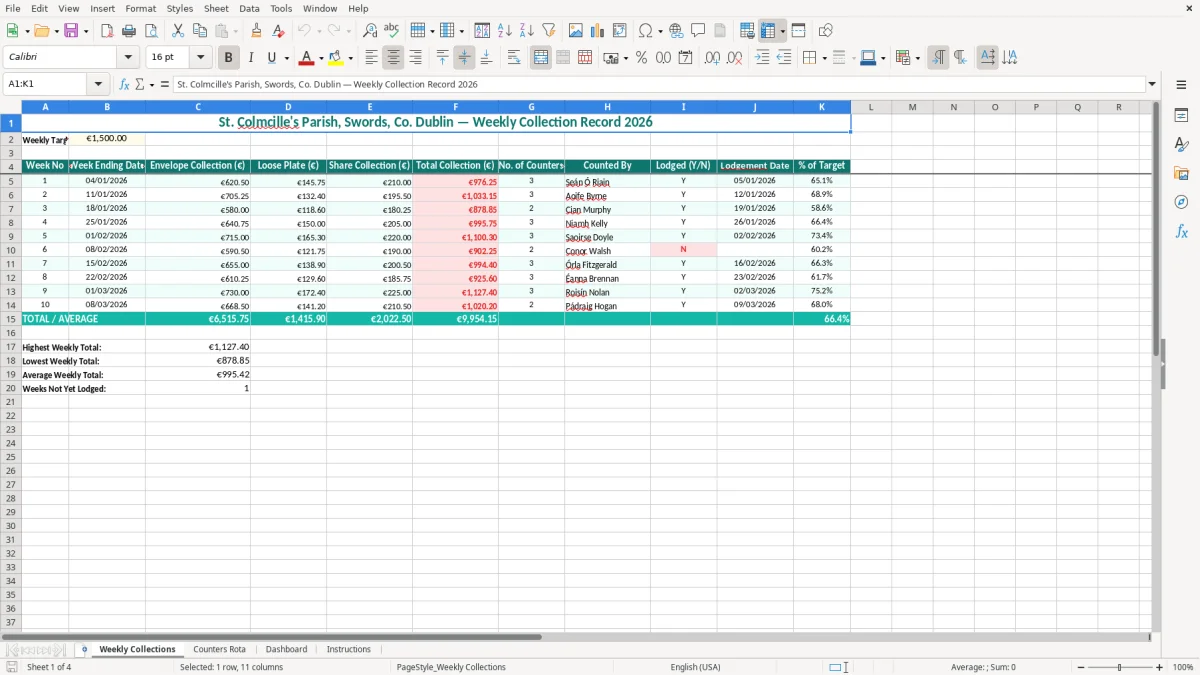Click Format as Percent icon
1200x675 pixels.
(641, 58)
